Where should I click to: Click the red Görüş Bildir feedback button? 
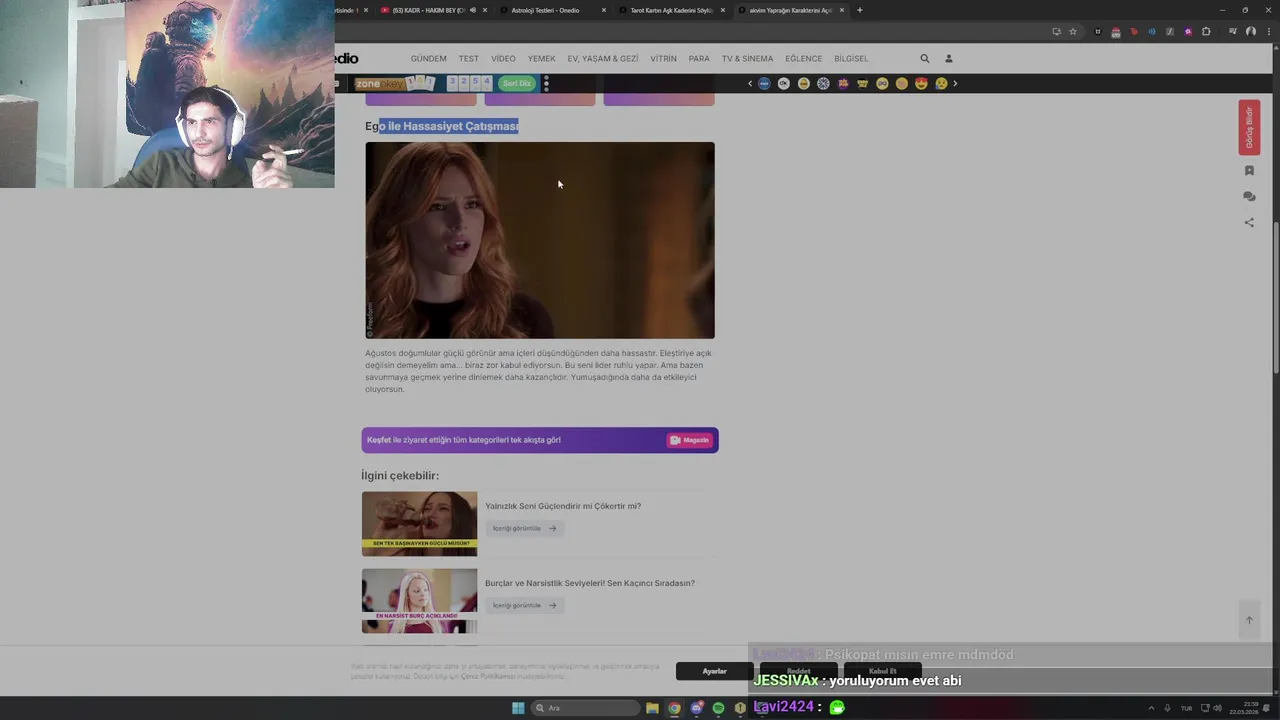pyautogui.click(x=1249, y=127)
